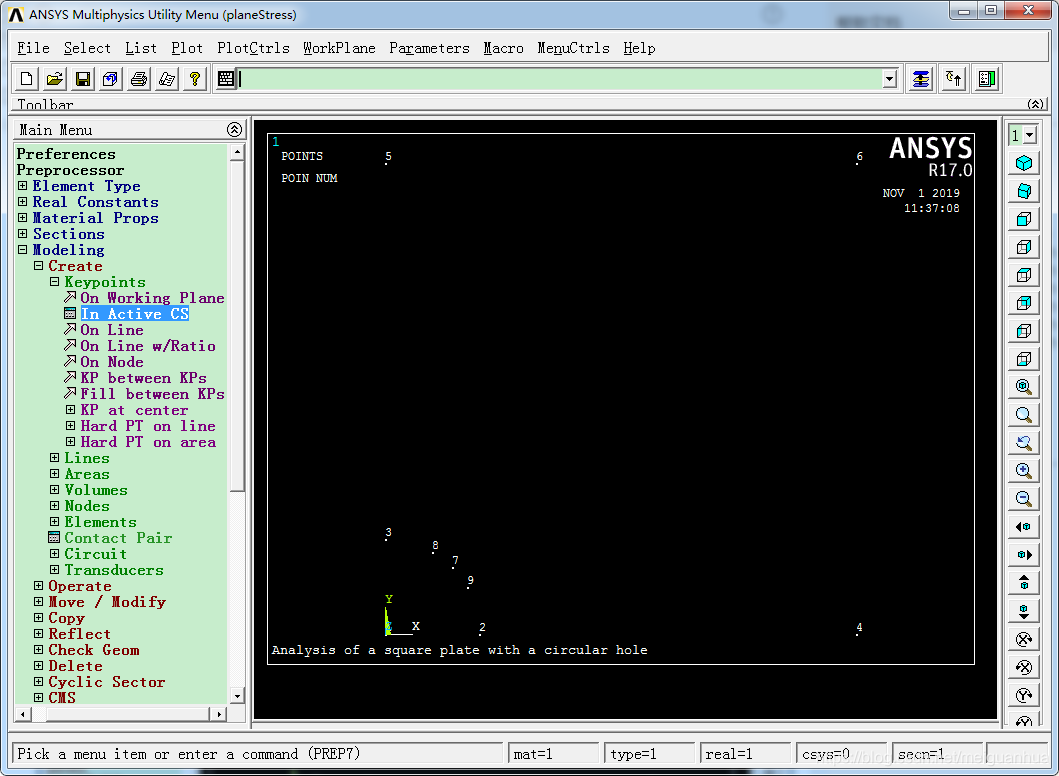Click the Fit View magnifier icon

[1023, 387]
